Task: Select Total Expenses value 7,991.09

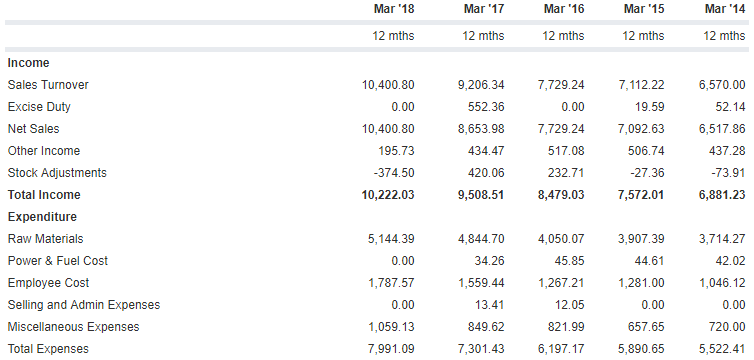Action: coord(391,349)
